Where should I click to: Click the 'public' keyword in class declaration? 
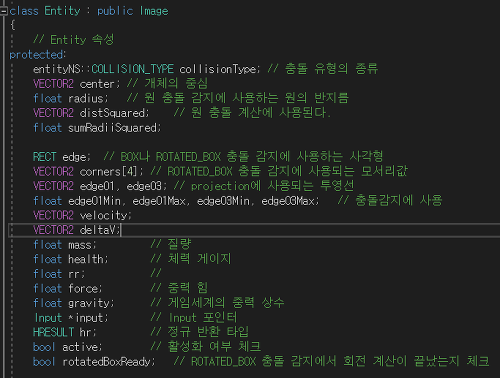coord(115,11)
